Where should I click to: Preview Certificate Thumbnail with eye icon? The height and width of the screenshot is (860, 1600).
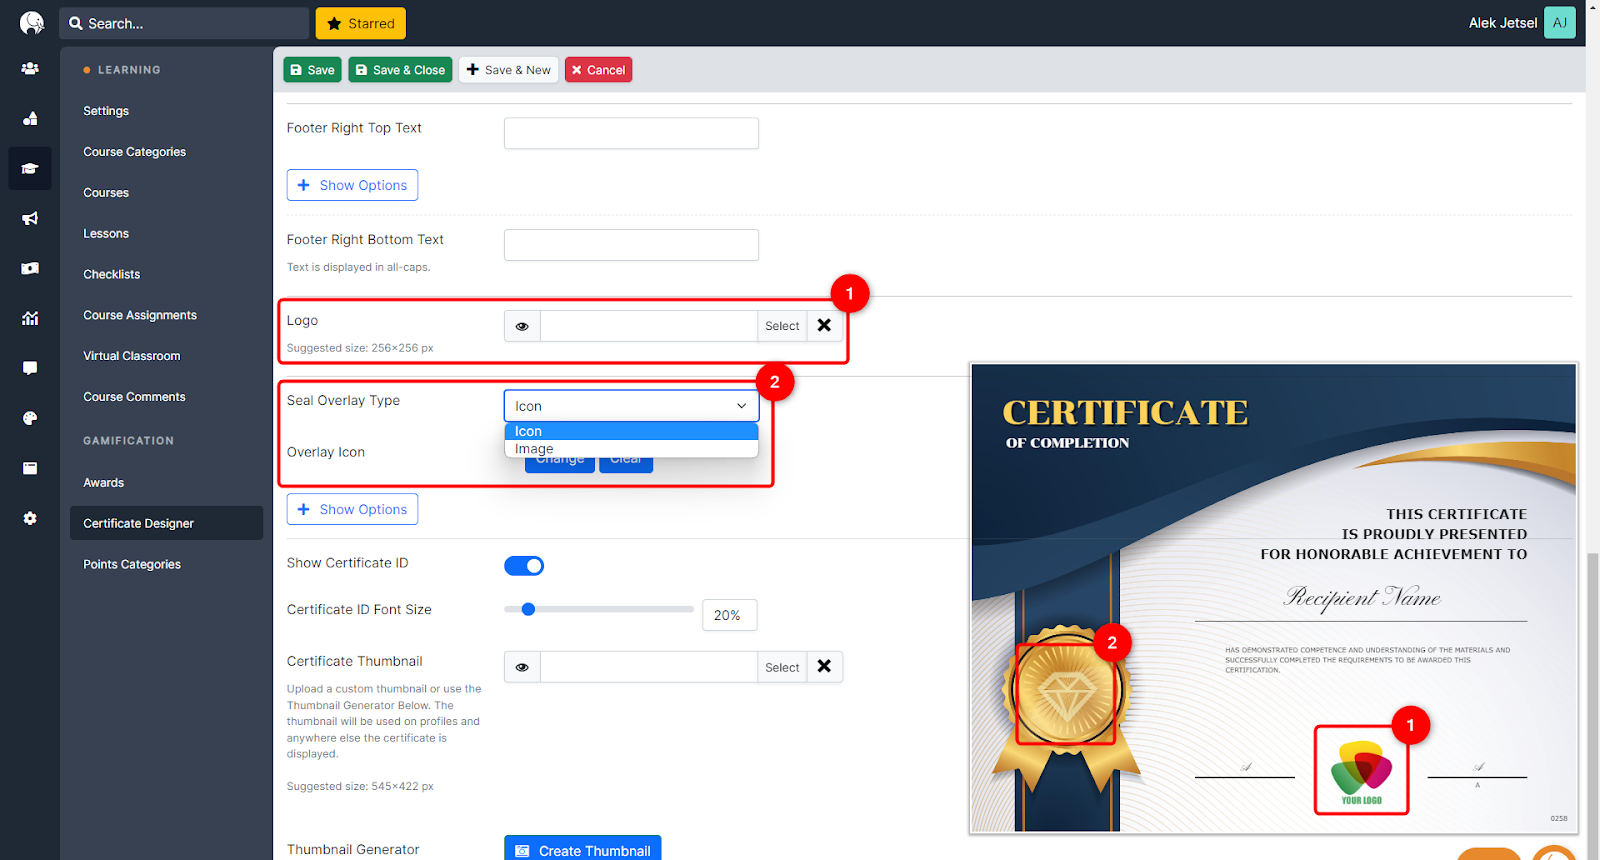522,667
